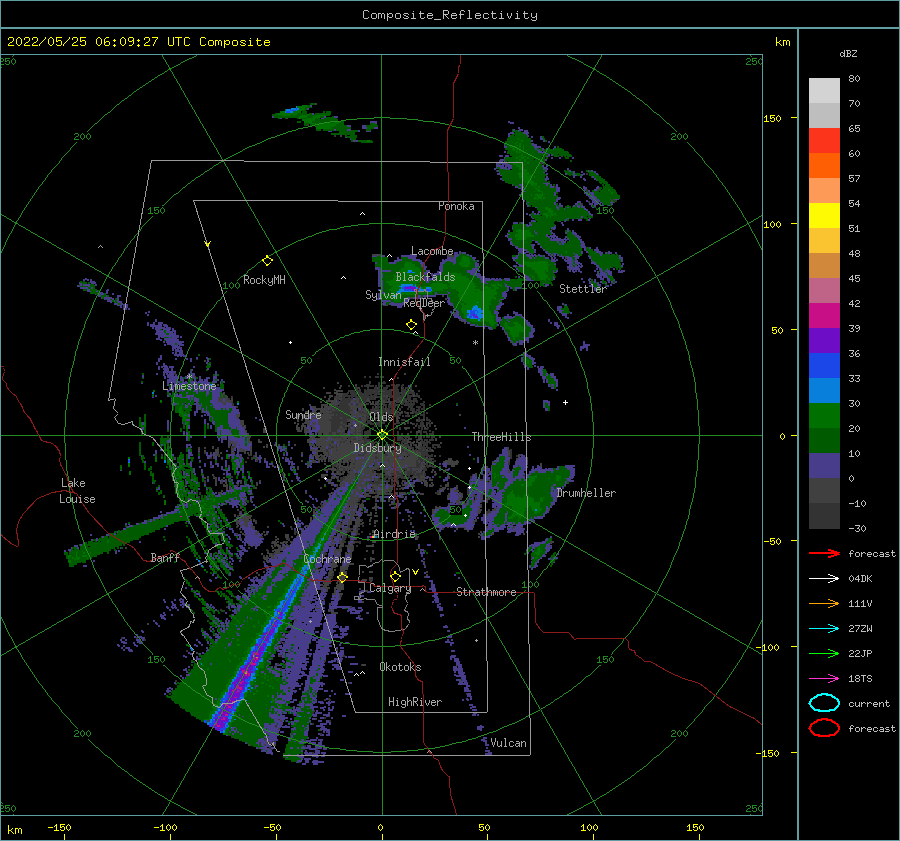Click the RedDeer city label
This screenshot has width=900, height=841.
[x=424, y=303]
